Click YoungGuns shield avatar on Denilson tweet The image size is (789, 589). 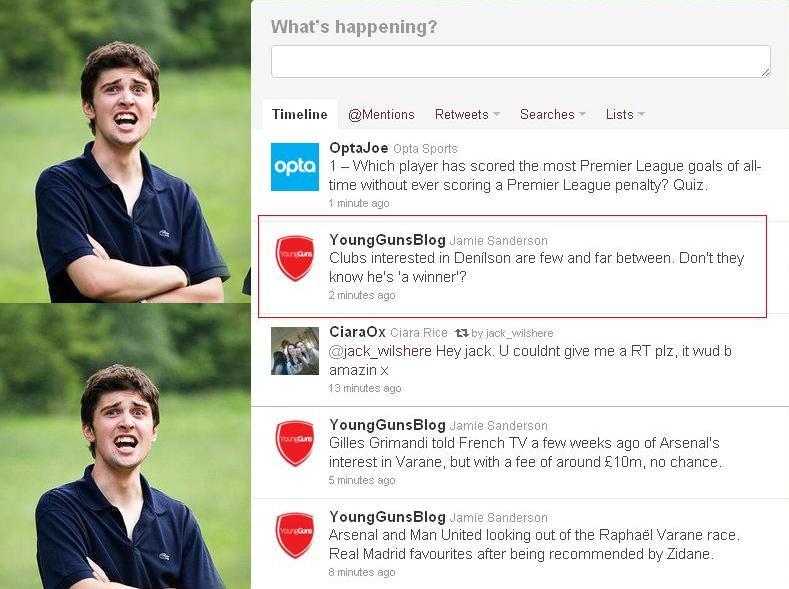(x=295, y=259)
